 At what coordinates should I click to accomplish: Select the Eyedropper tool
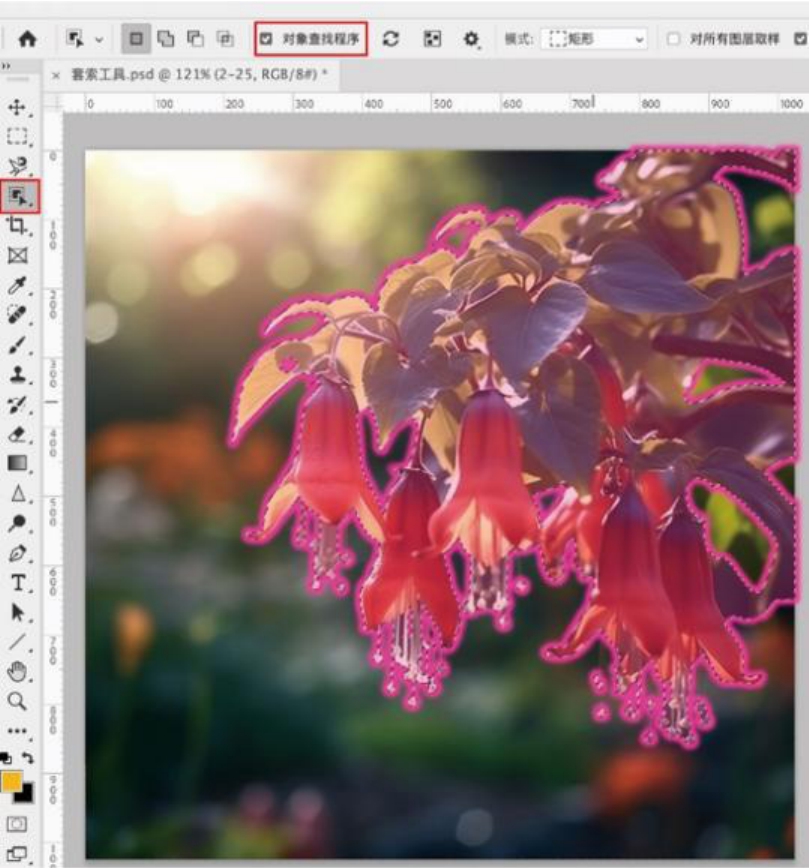coord(17,285)
